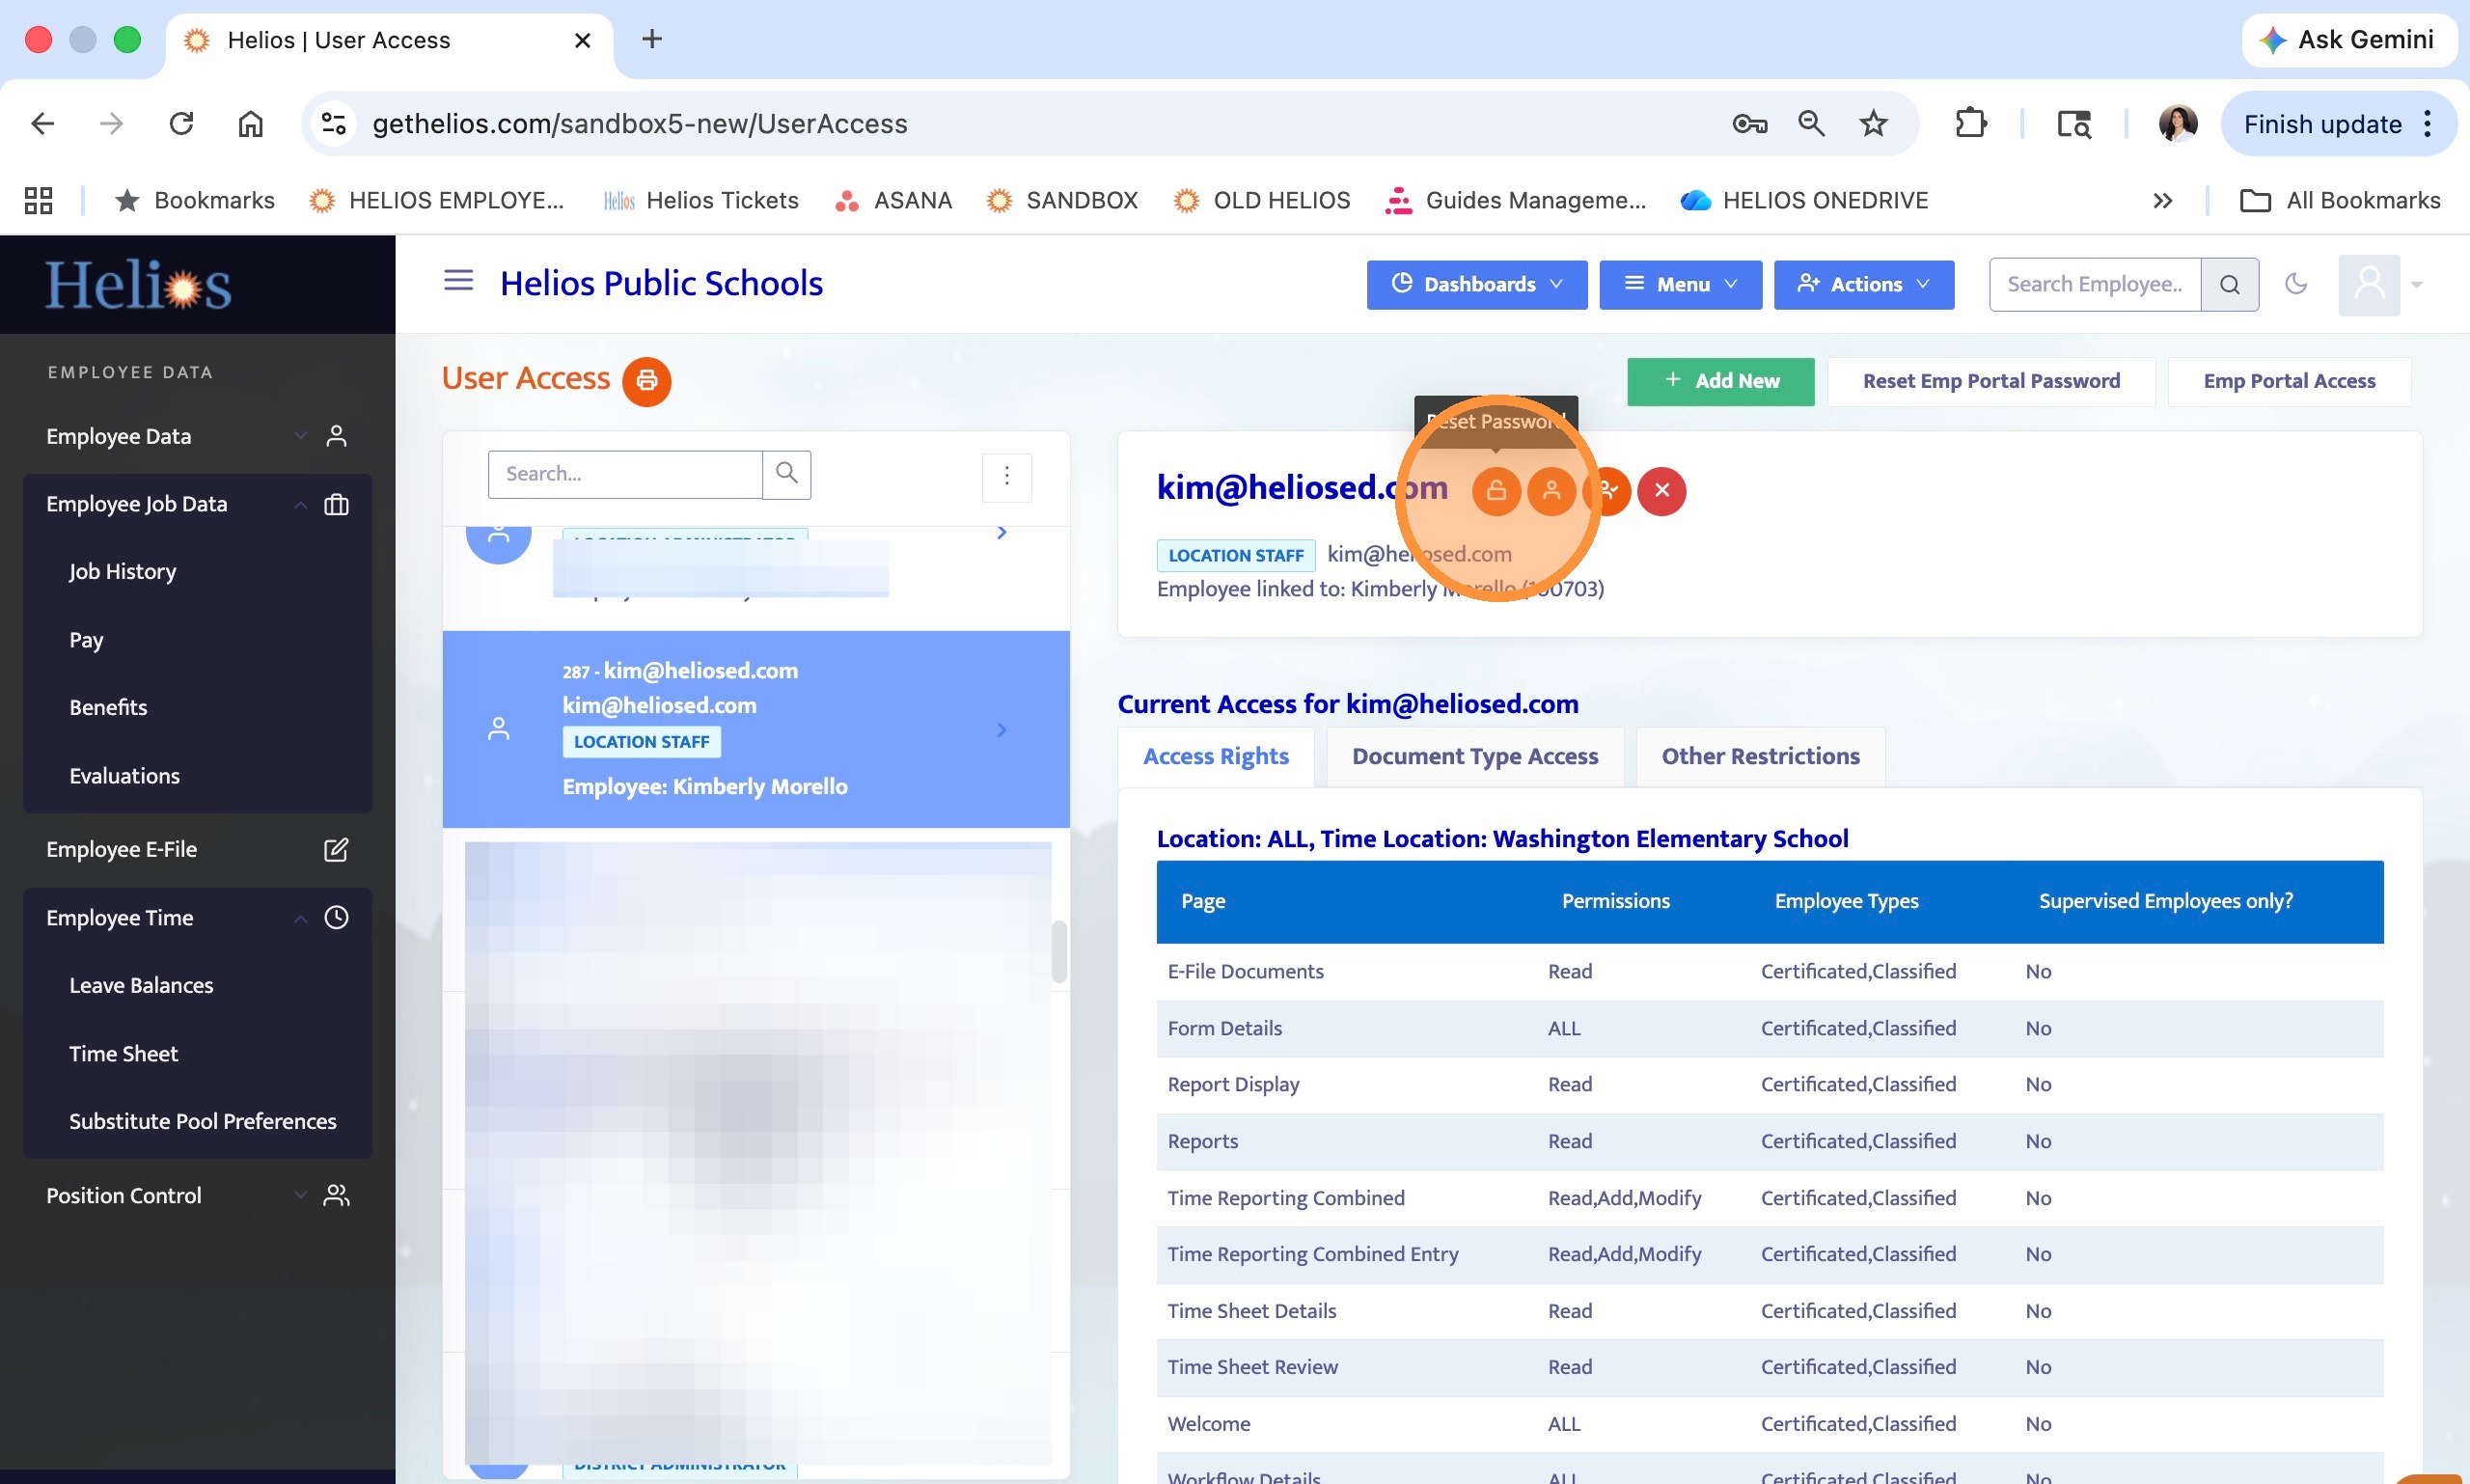The width and height of the screenshot is (2470, 1484).
Task: Toggle dark mode with the moon icon
Action: click(2296, 284)
